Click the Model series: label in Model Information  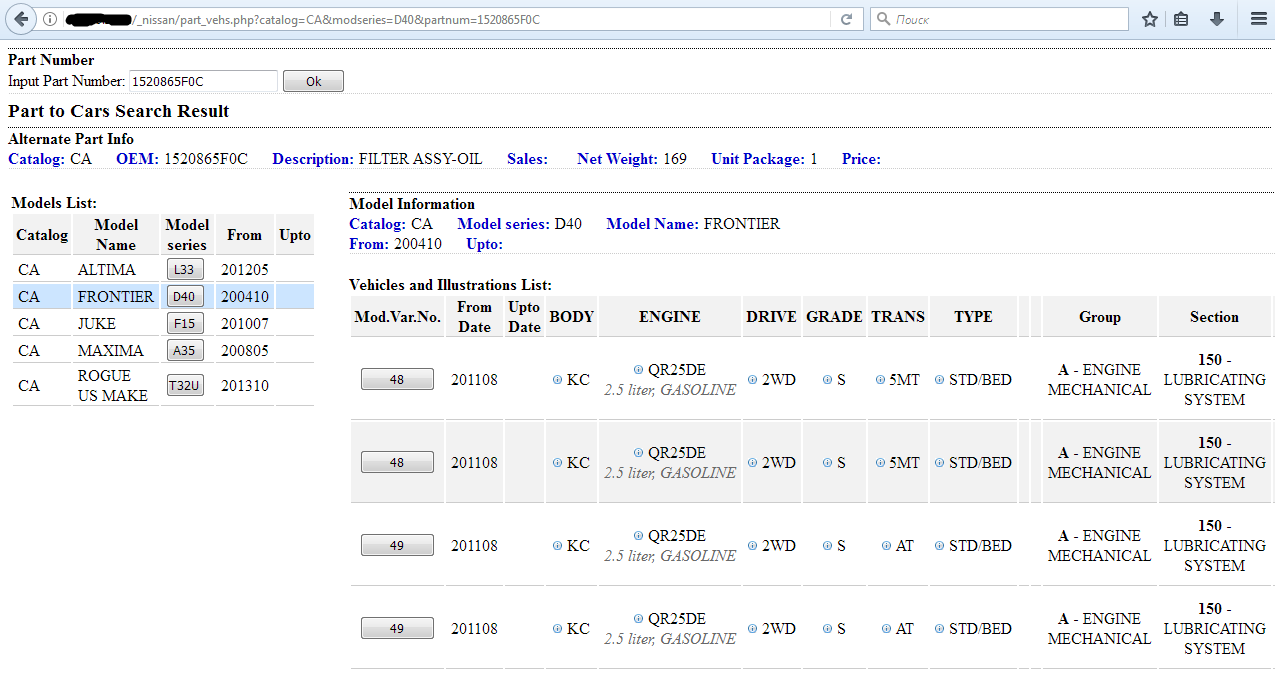point(503,224)
